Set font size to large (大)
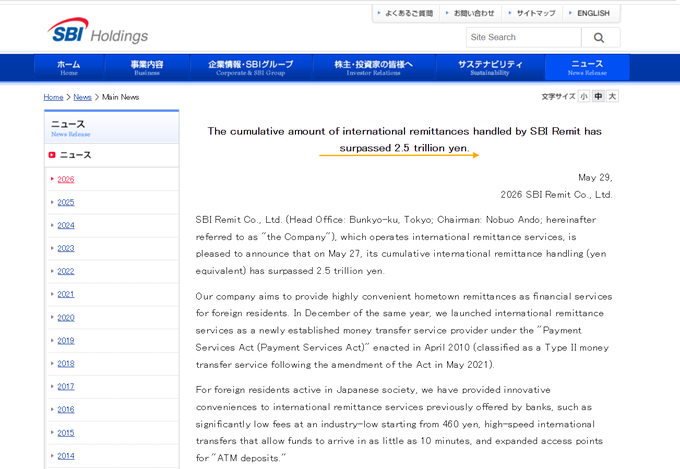The height and width of the screenshot is (469, 680). coord(612,96)
